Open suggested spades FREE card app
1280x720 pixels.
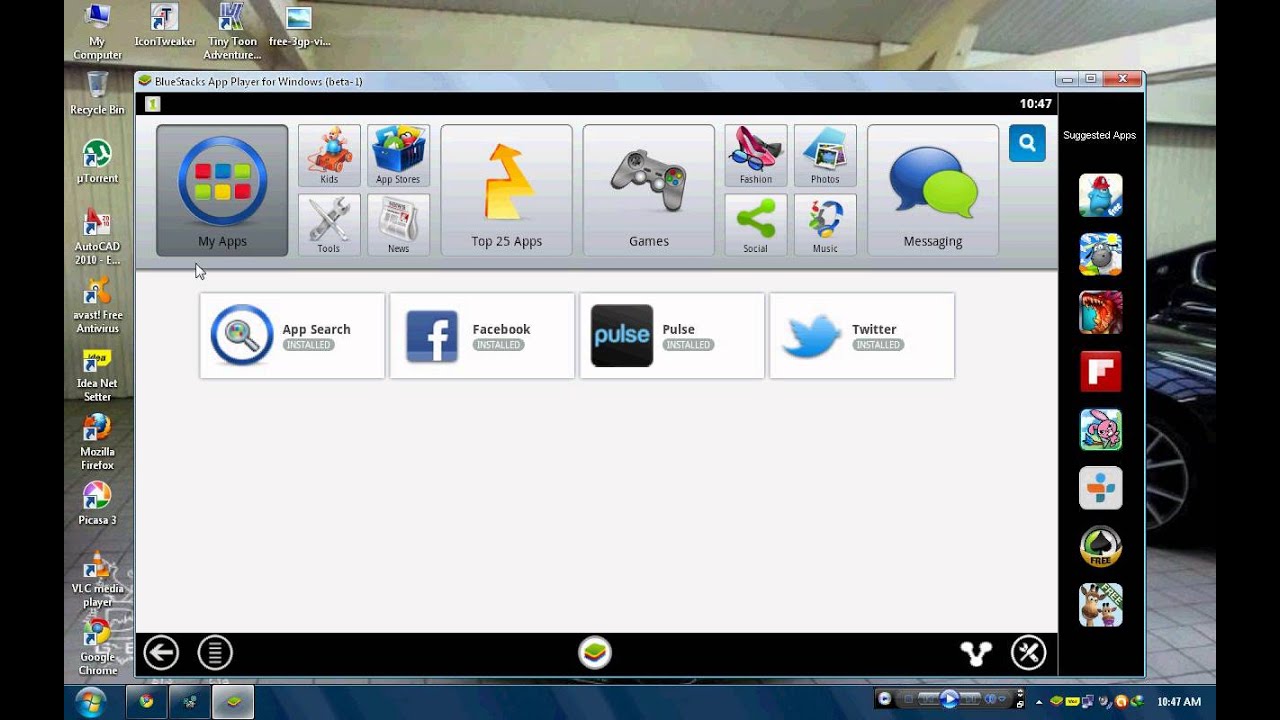[1100, 546]
